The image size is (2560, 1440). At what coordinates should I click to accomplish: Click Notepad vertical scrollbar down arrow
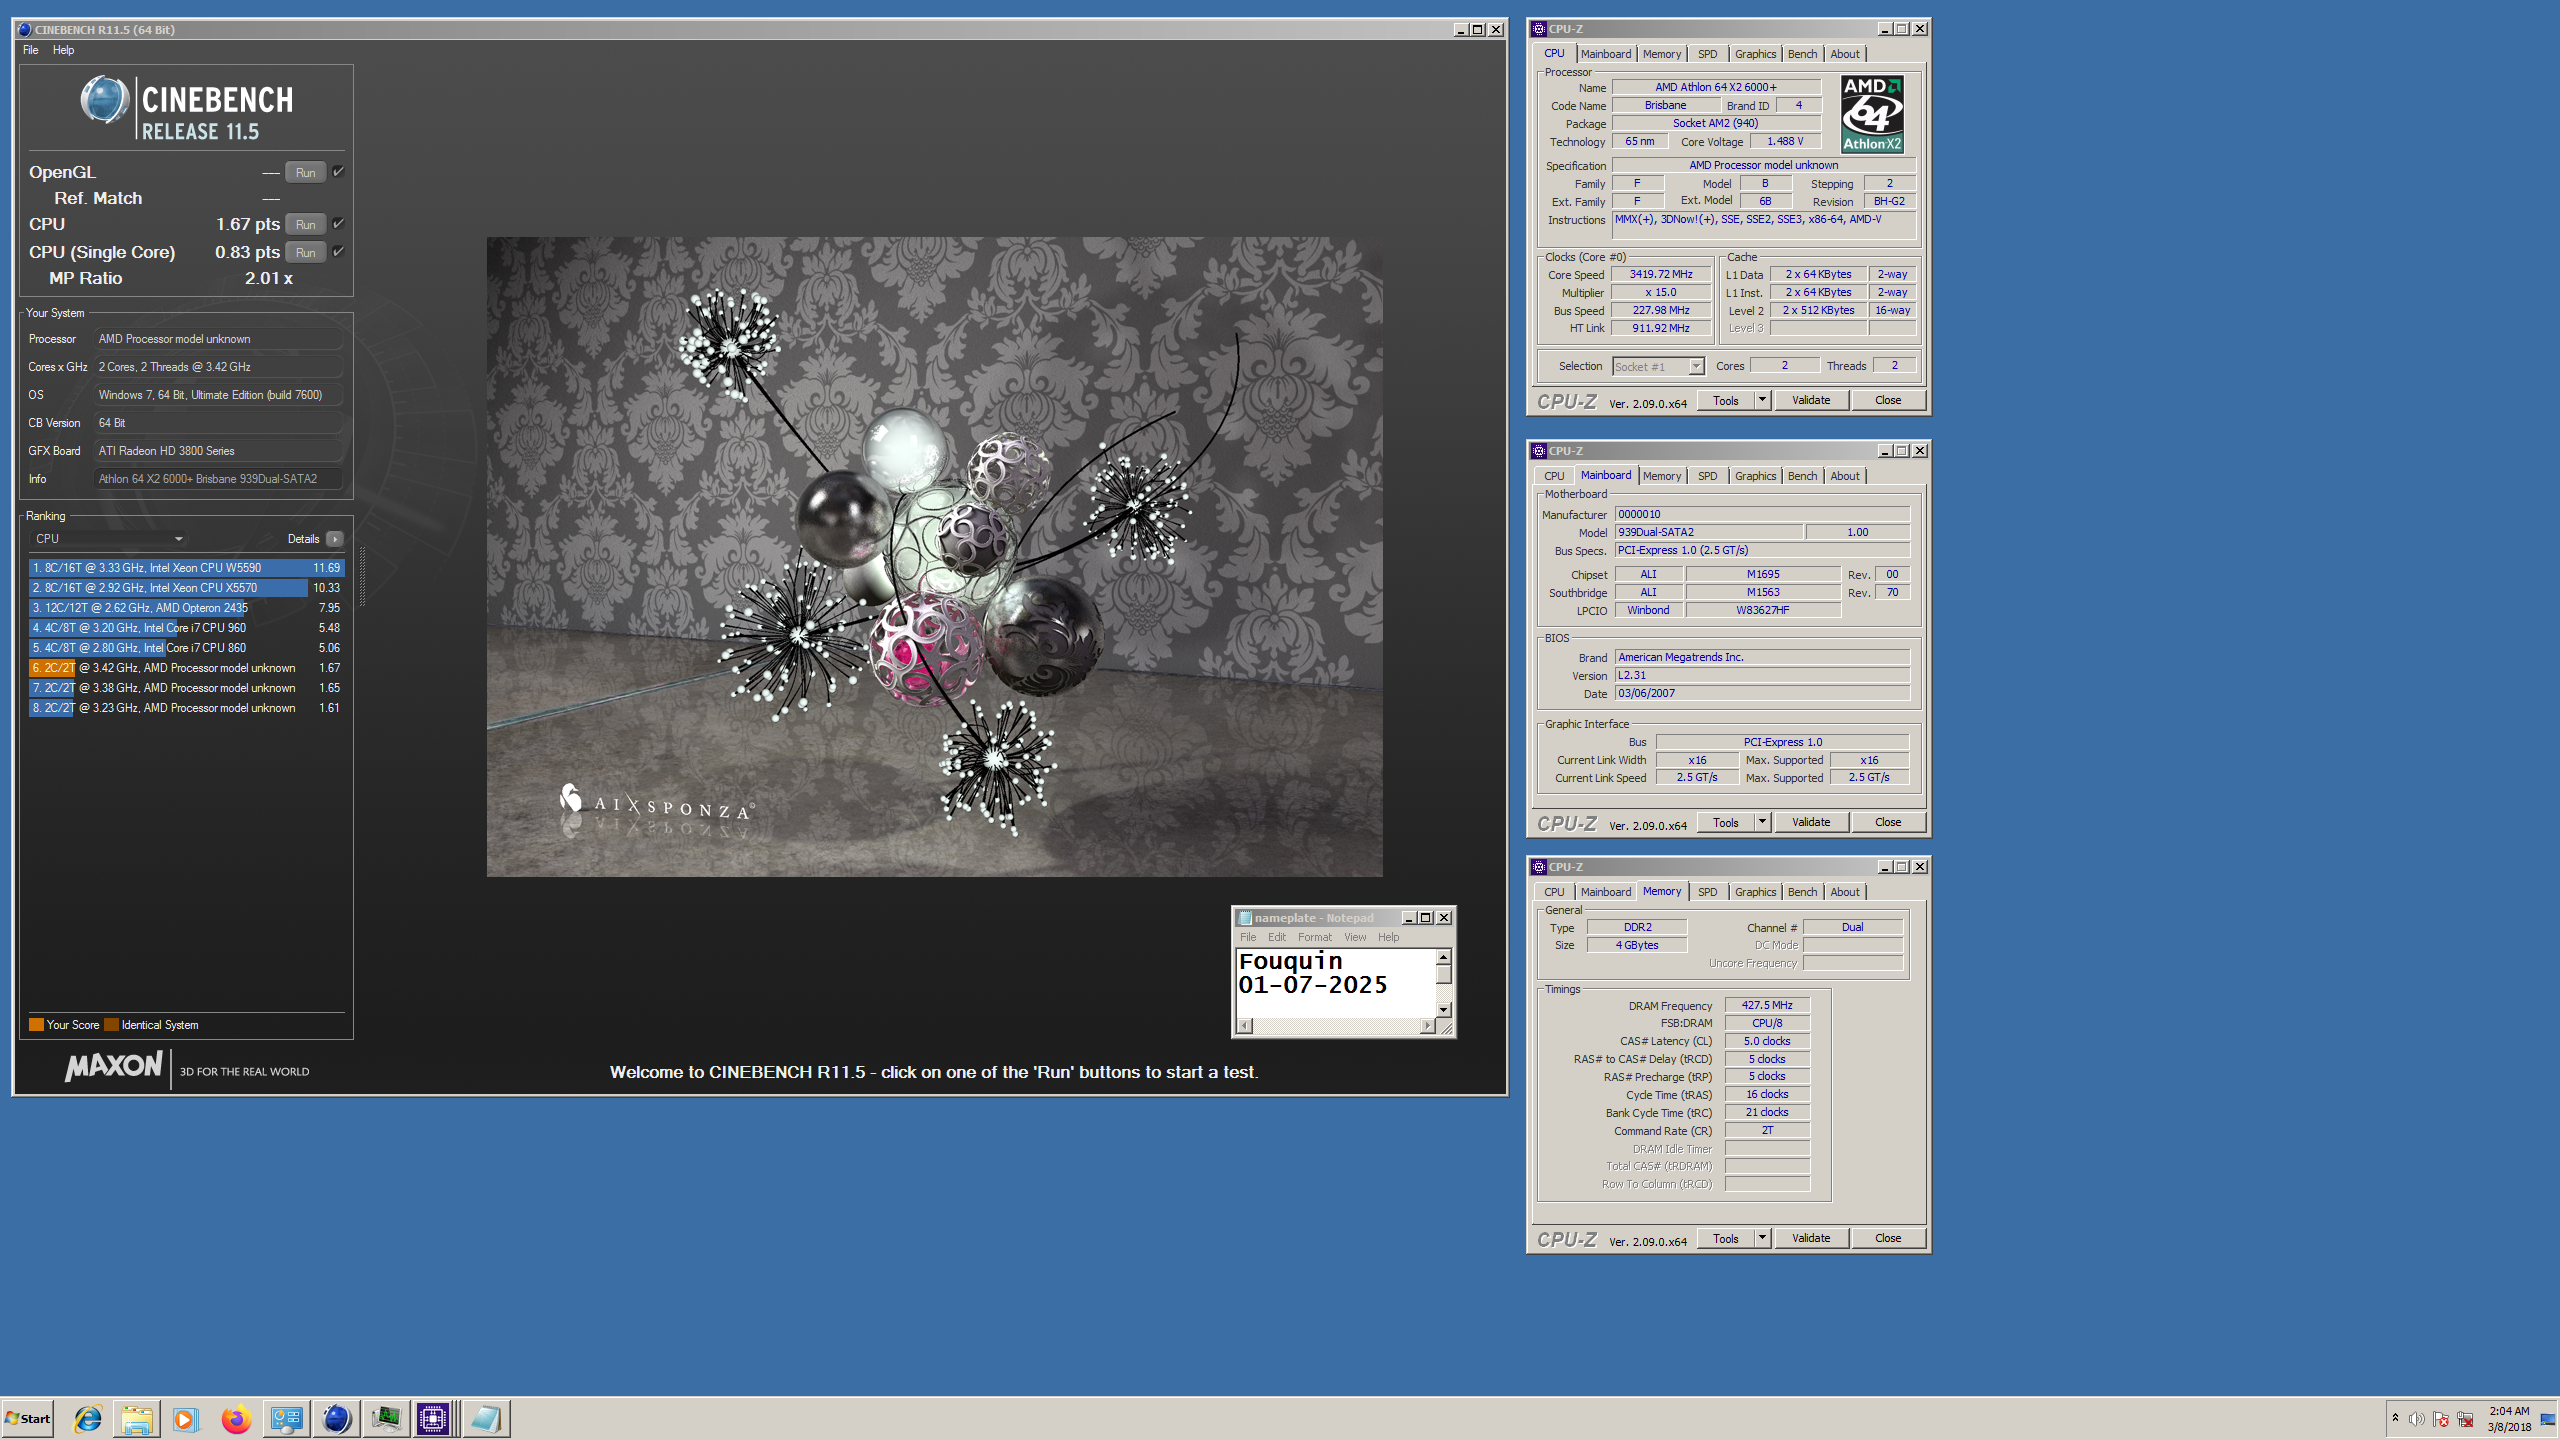1443,1010
